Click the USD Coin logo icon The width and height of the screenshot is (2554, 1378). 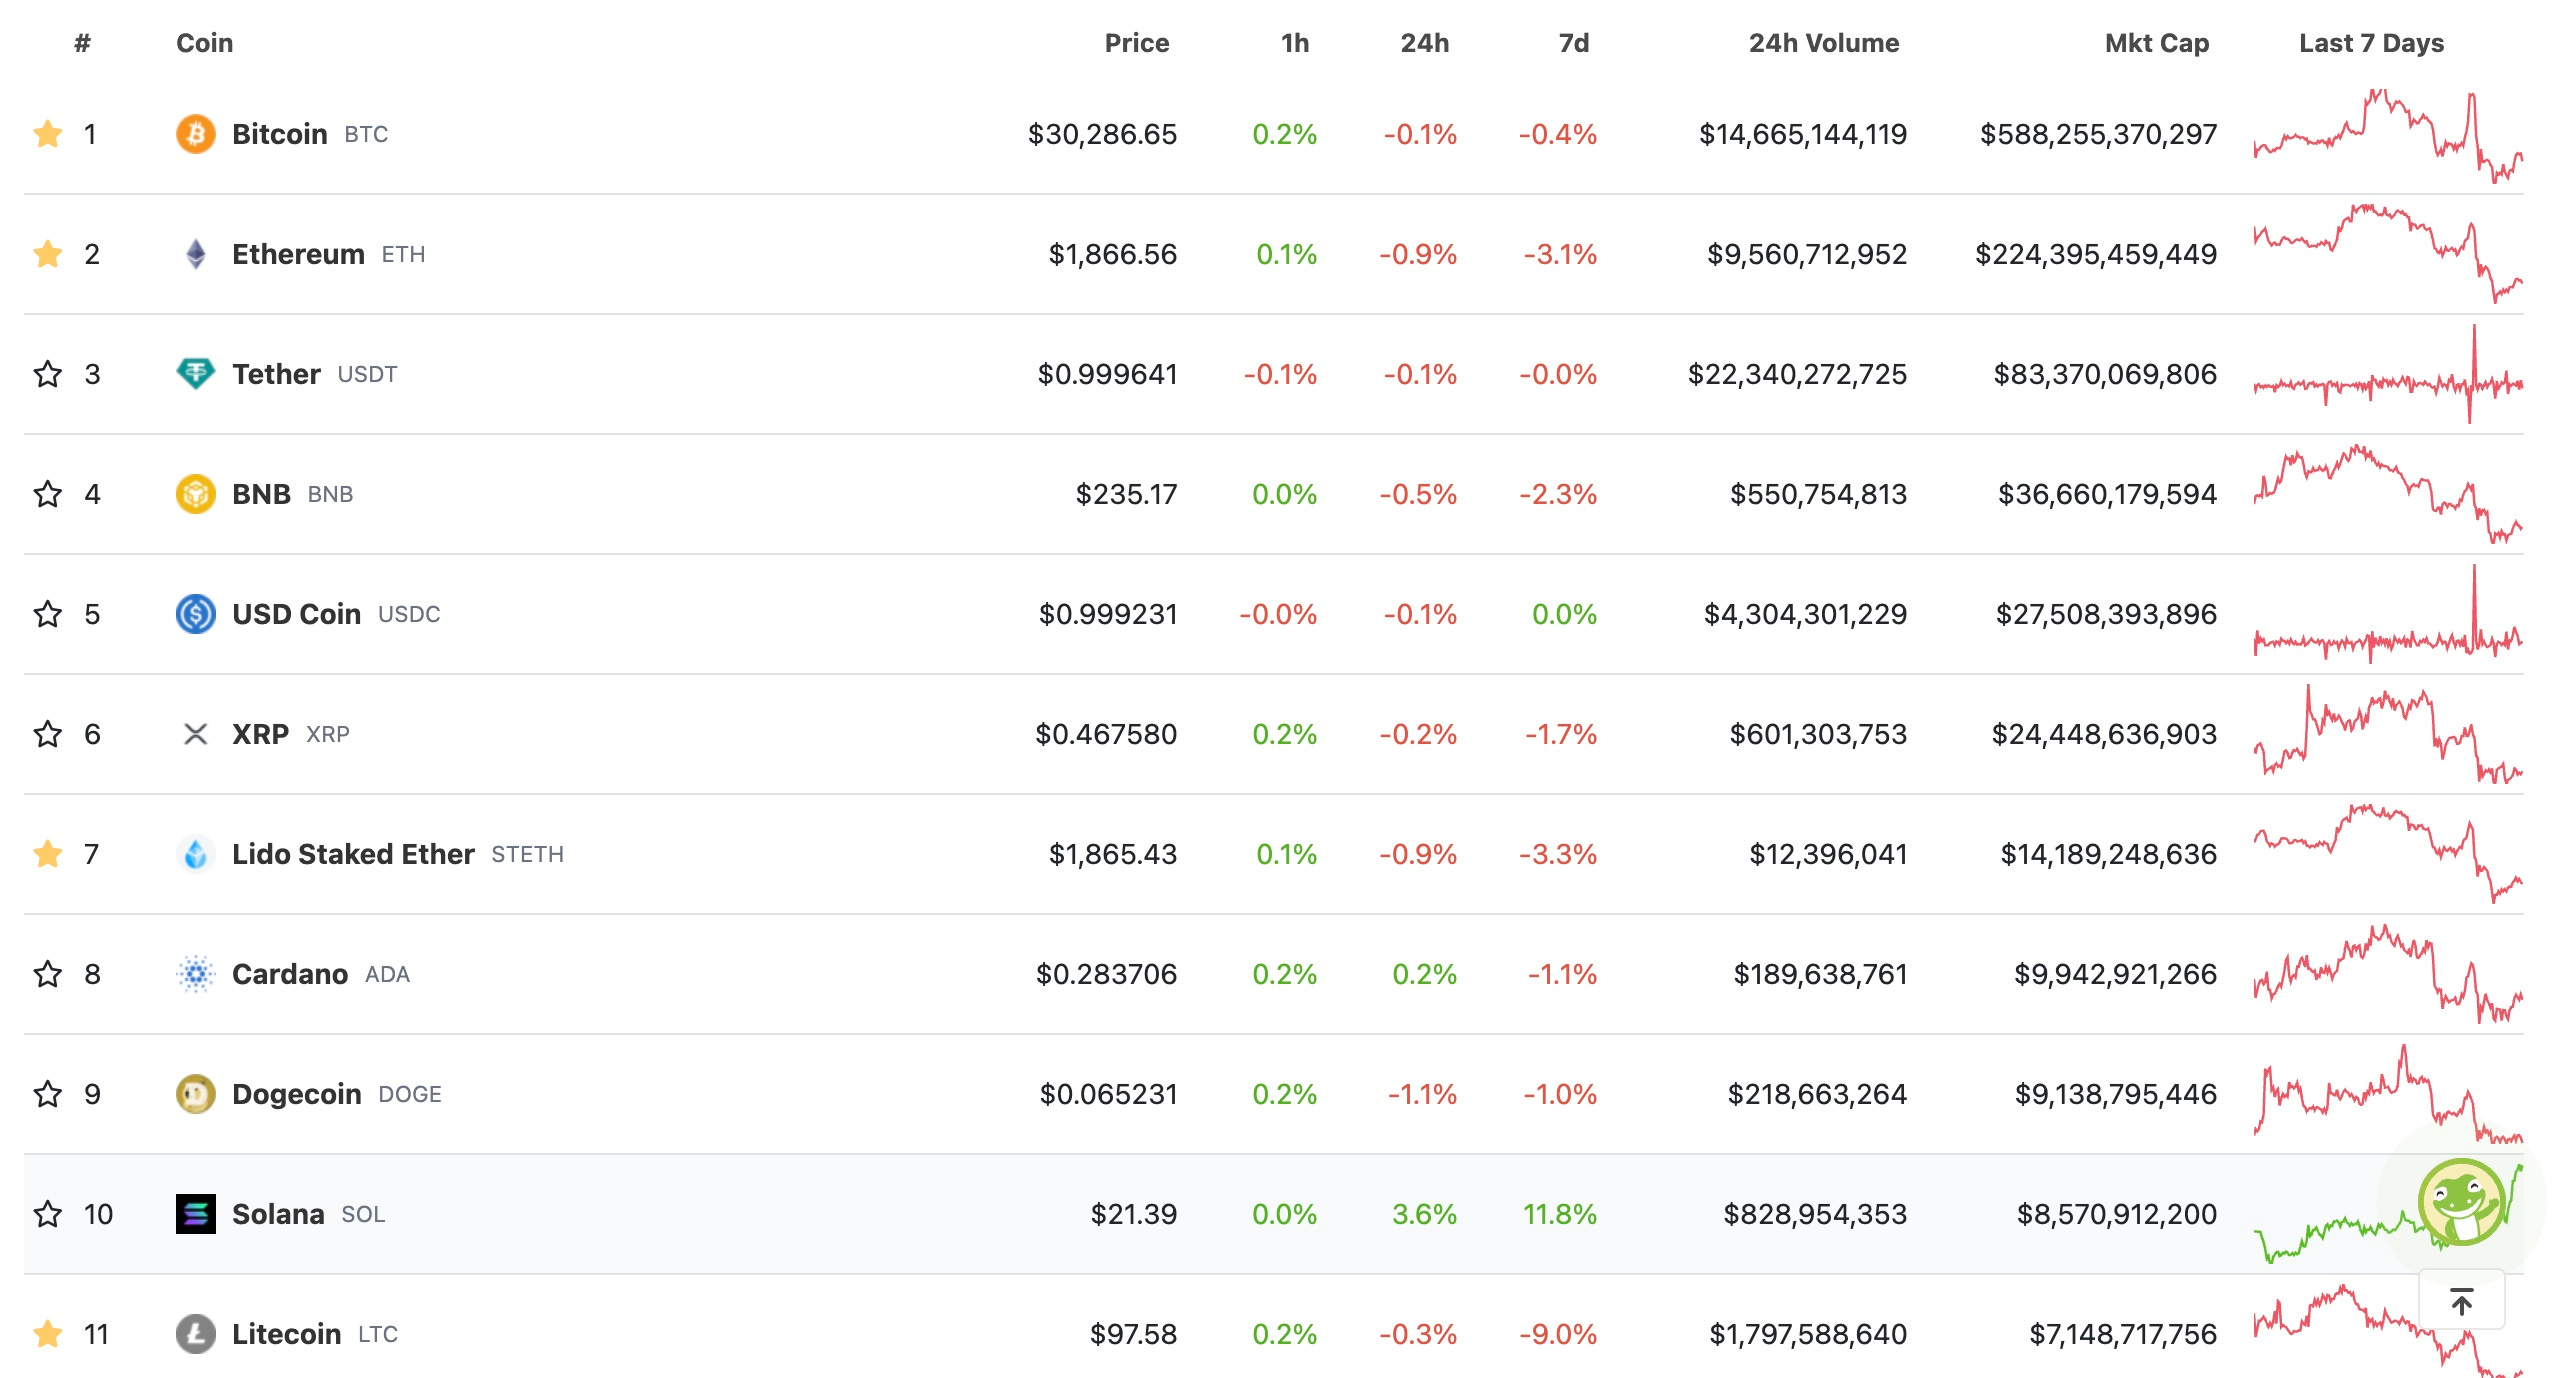tap(196, 614)
